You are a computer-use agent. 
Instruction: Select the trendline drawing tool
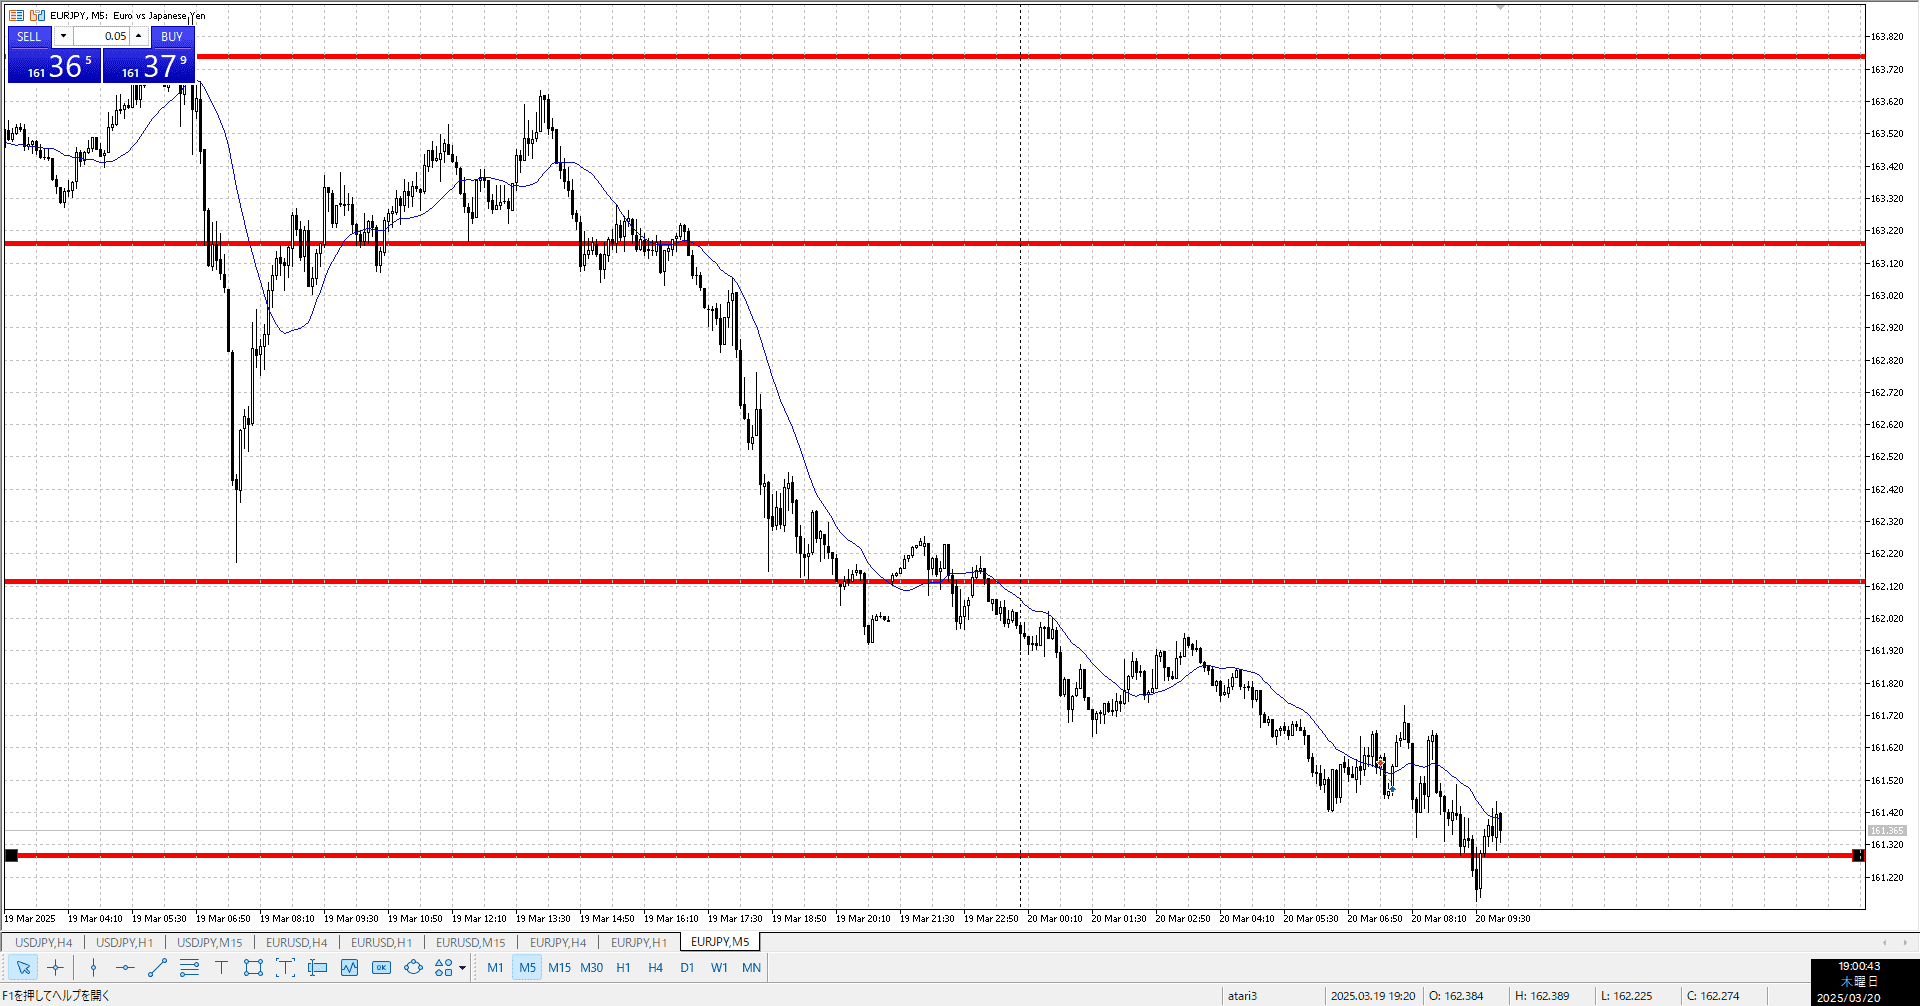point(157,967)
